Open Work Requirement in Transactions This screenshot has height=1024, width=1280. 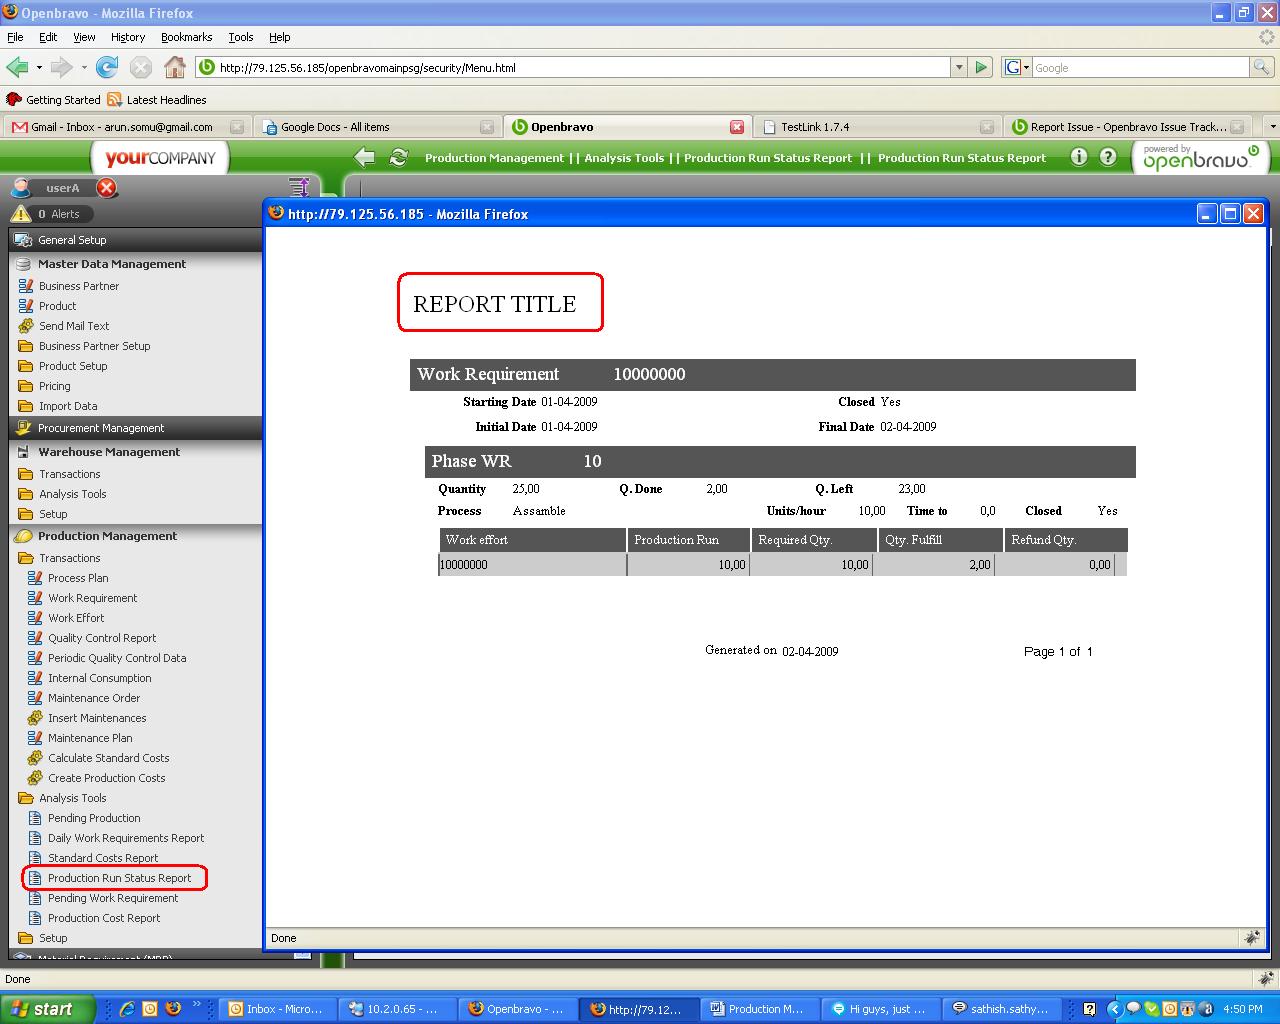93,598
